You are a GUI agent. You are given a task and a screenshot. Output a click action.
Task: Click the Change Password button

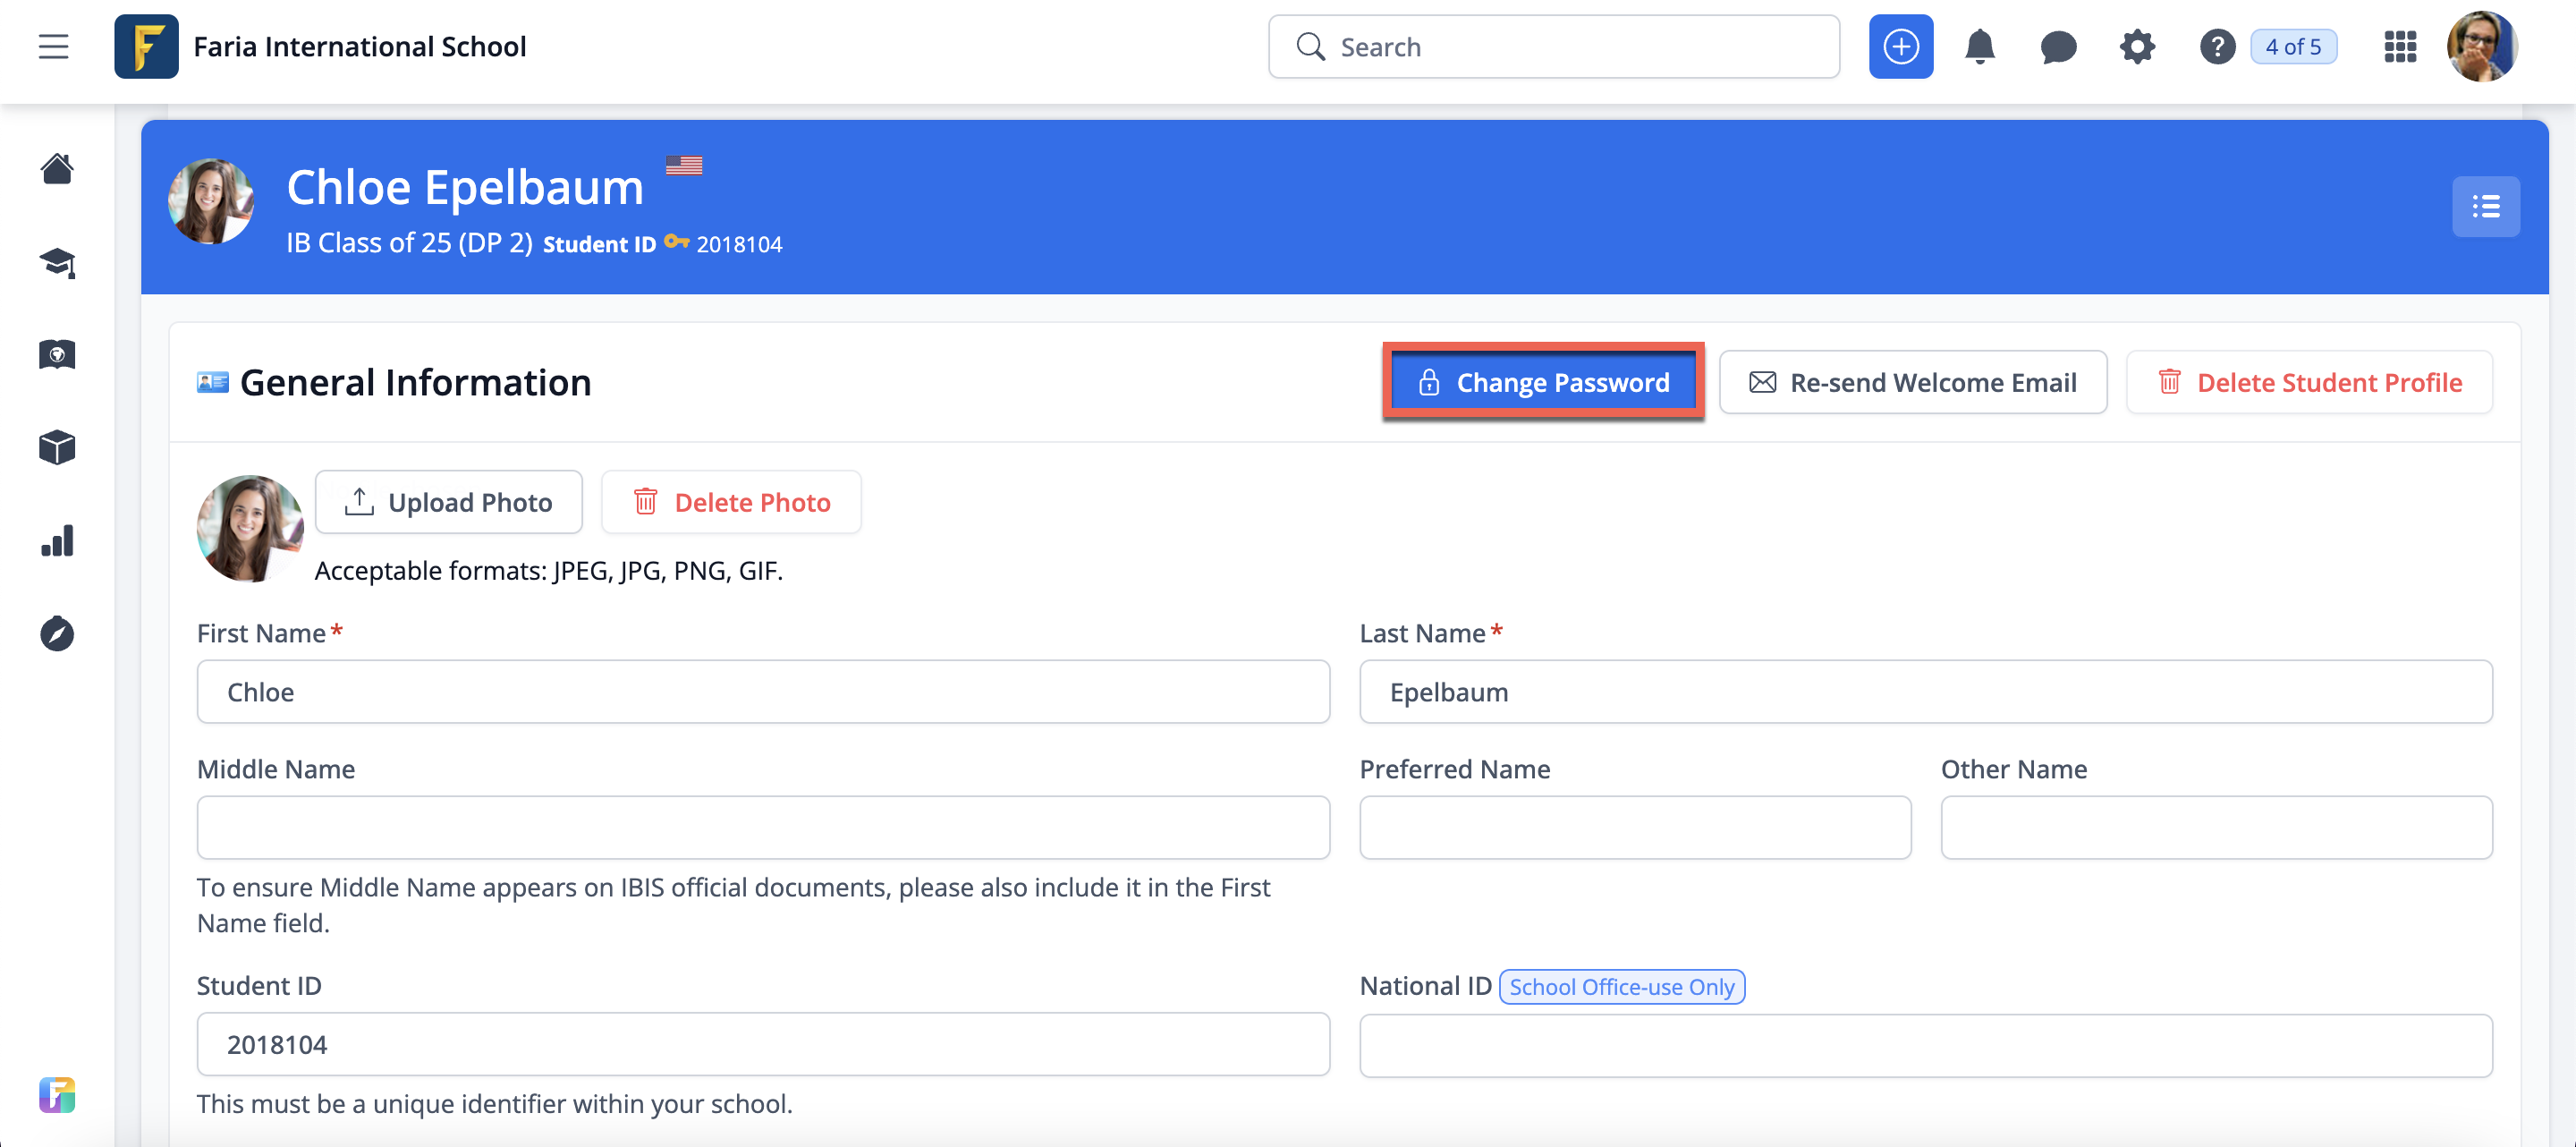click(1543, 382)
